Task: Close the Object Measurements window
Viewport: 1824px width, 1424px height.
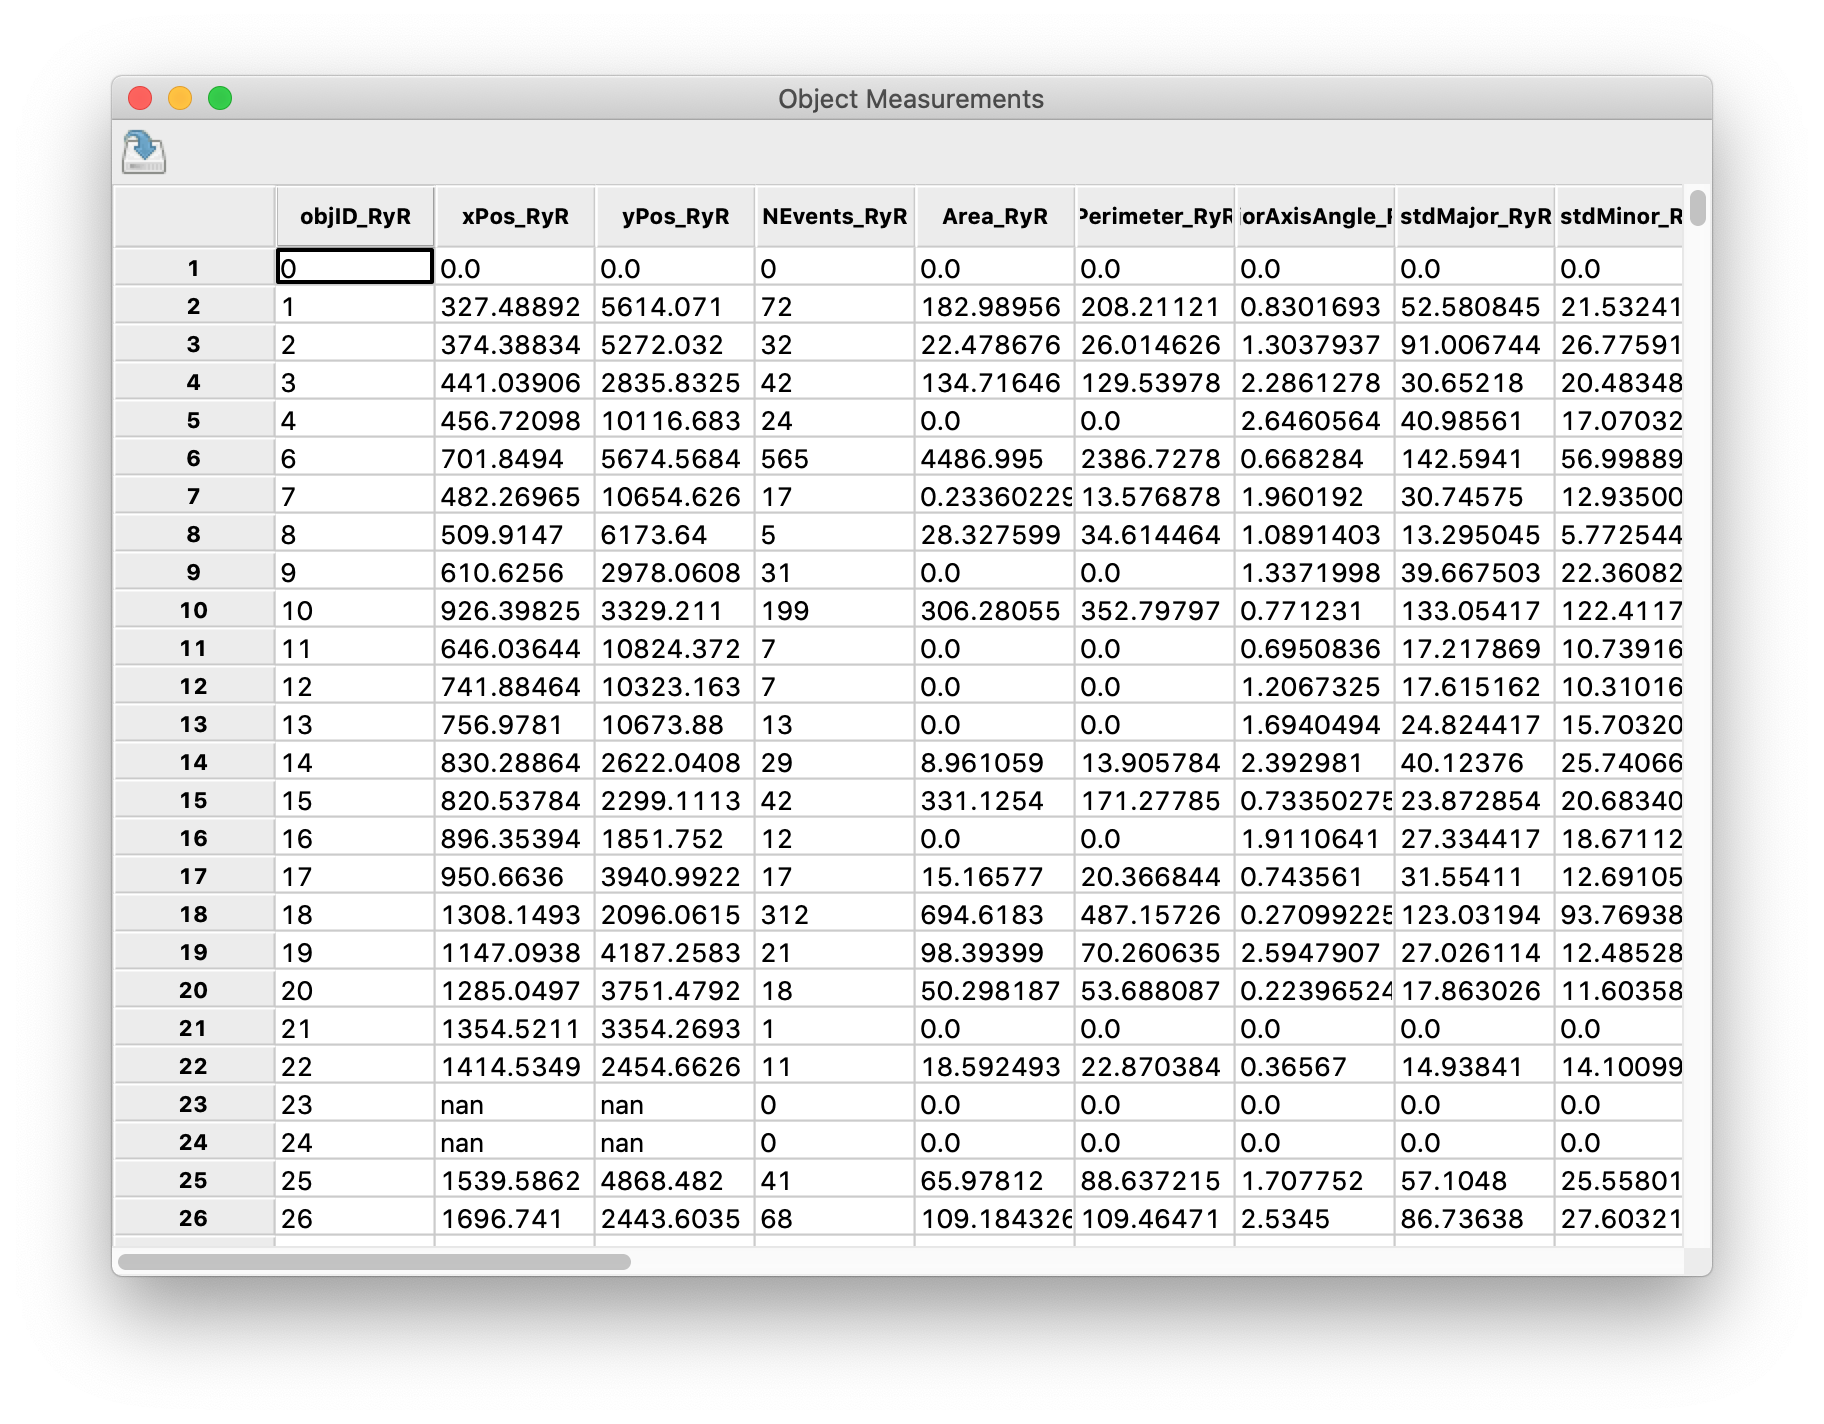Action: click(140, 98)
